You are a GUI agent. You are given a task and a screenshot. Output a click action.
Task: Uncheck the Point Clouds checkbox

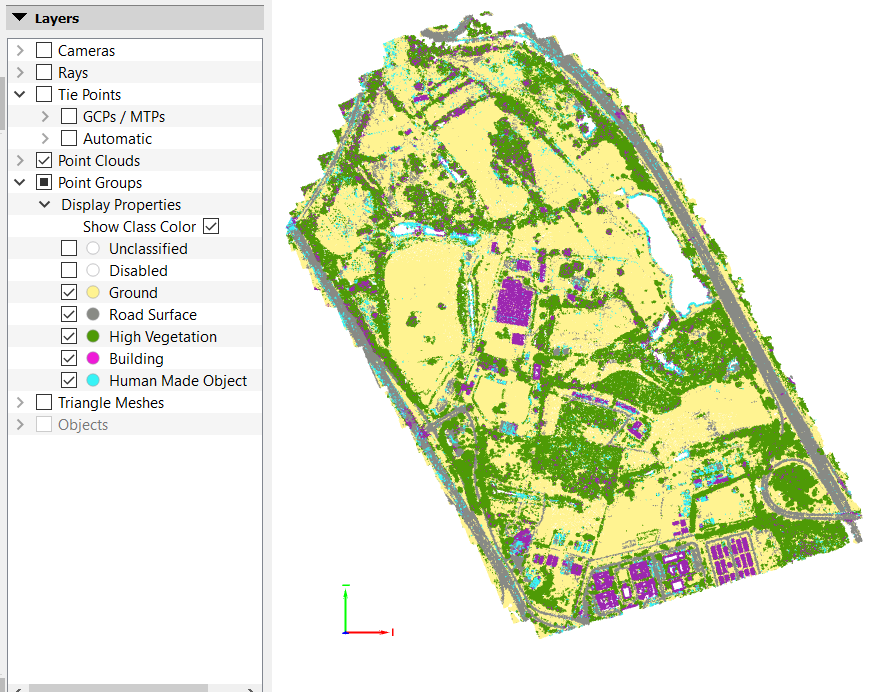(x=44, y=161)
